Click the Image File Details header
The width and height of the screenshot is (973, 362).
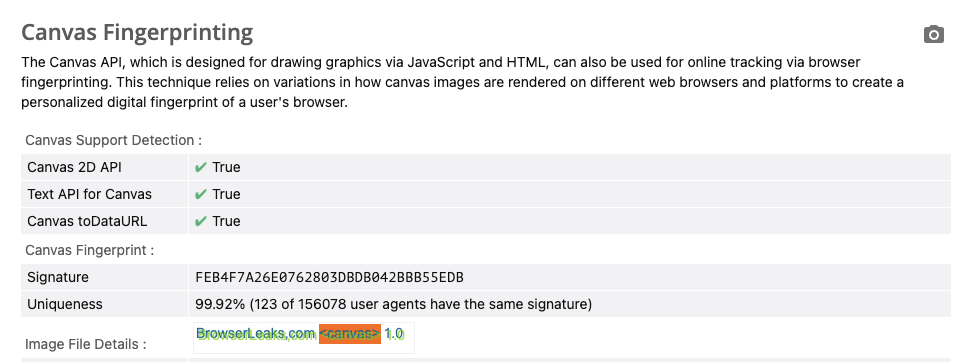click(x=86, y=344)
